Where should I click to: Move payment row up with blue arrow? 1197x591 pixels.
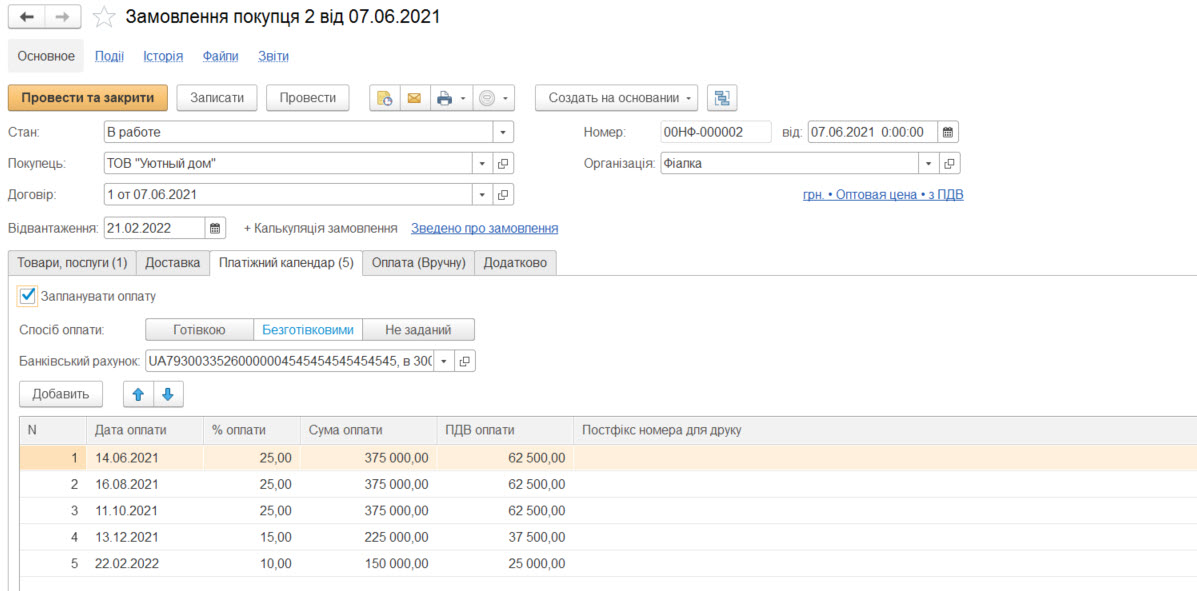[138, 394]
